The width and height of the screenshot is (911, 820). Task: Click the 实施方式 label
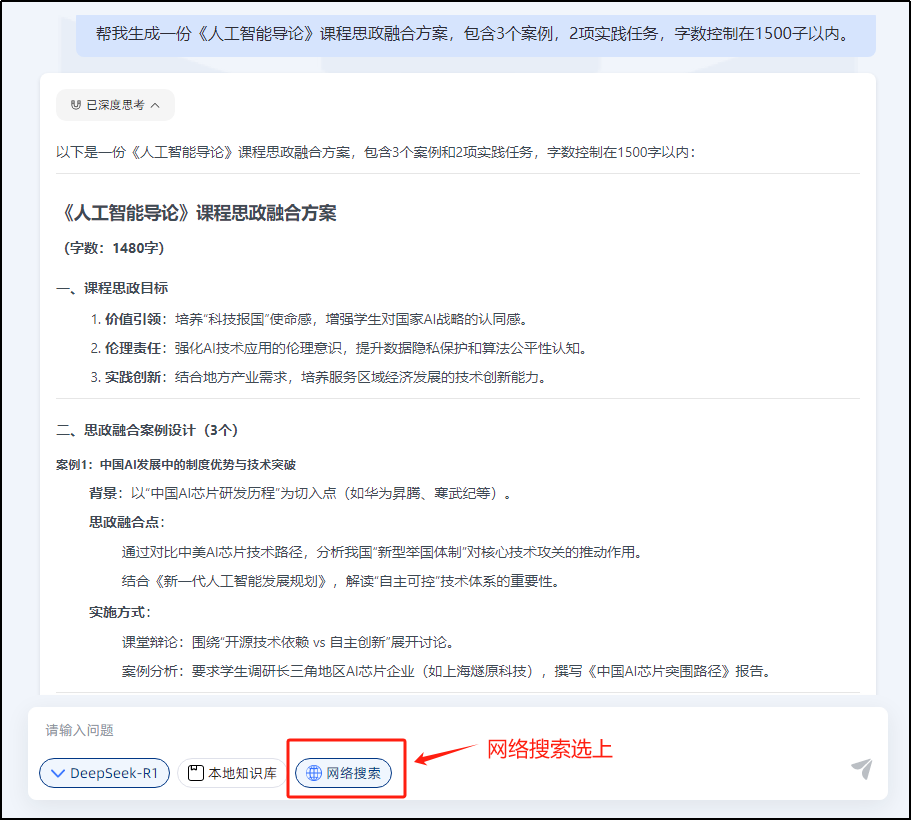point(120,613)
